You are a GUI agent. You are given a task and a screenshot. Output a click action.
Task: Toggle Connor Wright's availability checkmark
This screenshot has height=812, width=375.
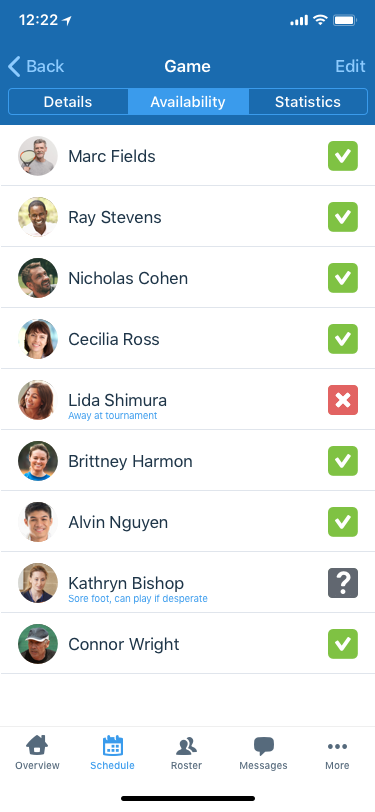tap(343, 644)
